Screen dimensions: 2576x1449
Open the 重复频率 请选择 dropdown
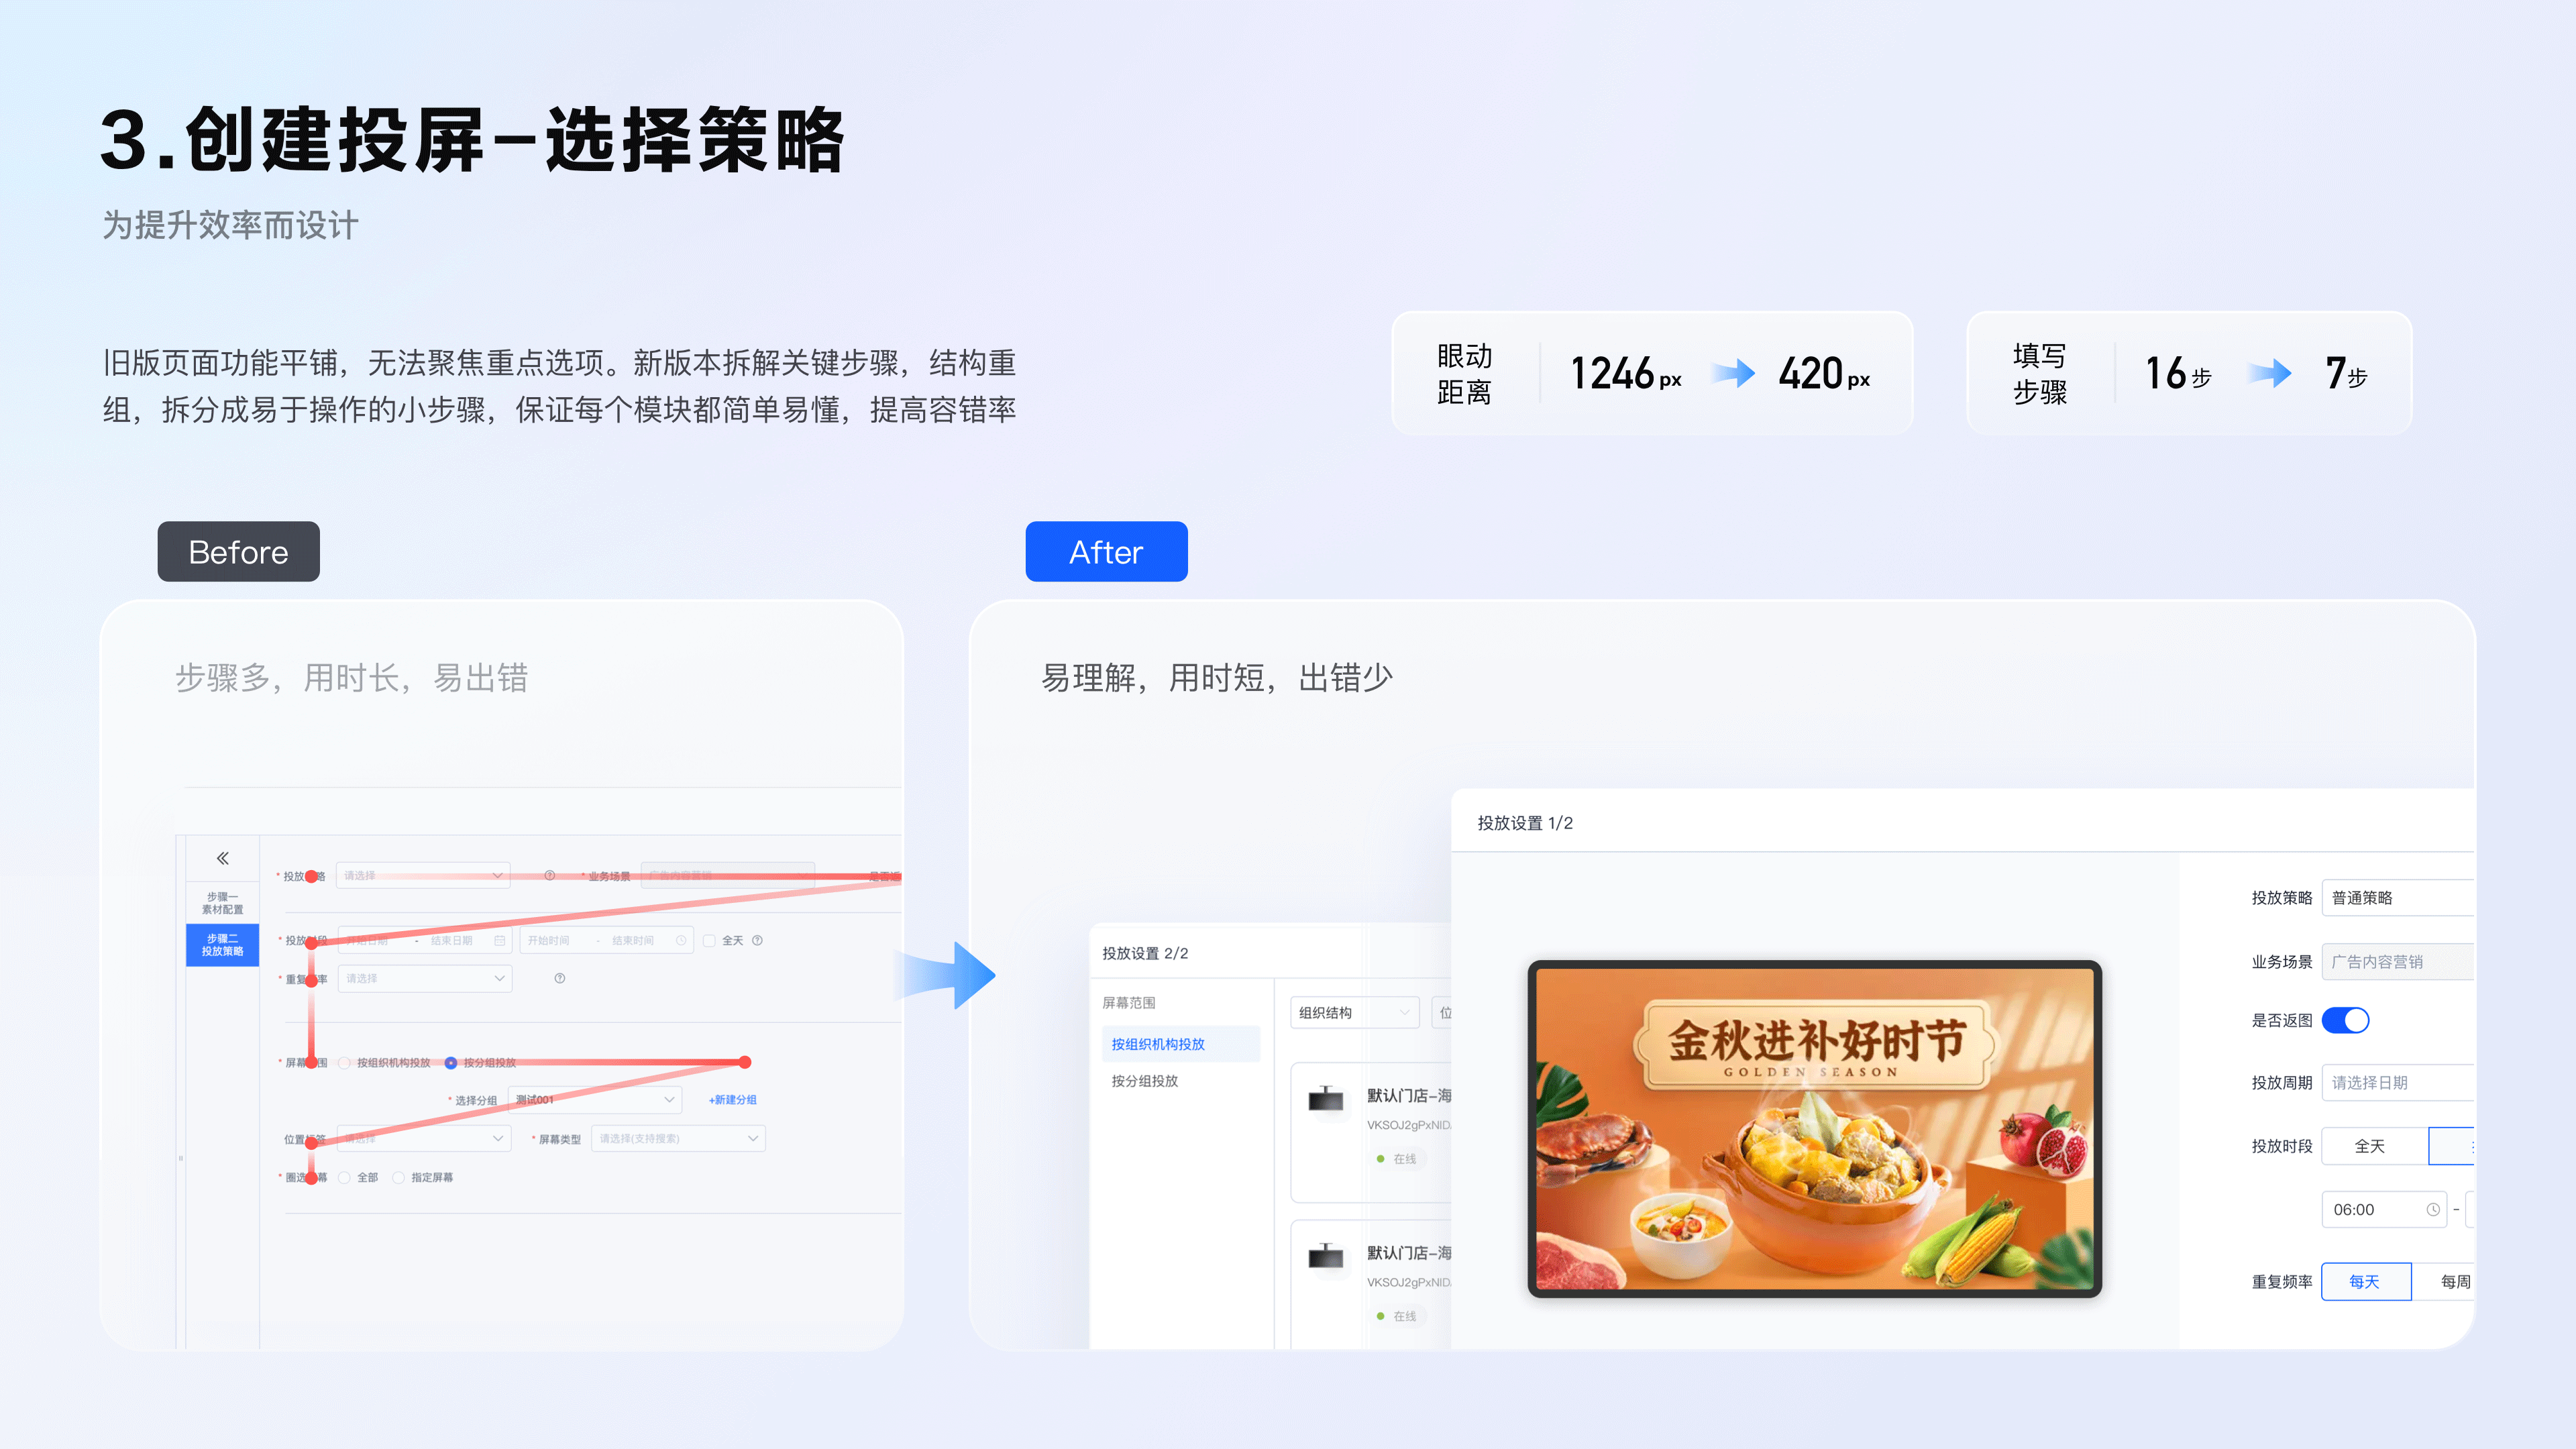425,978
